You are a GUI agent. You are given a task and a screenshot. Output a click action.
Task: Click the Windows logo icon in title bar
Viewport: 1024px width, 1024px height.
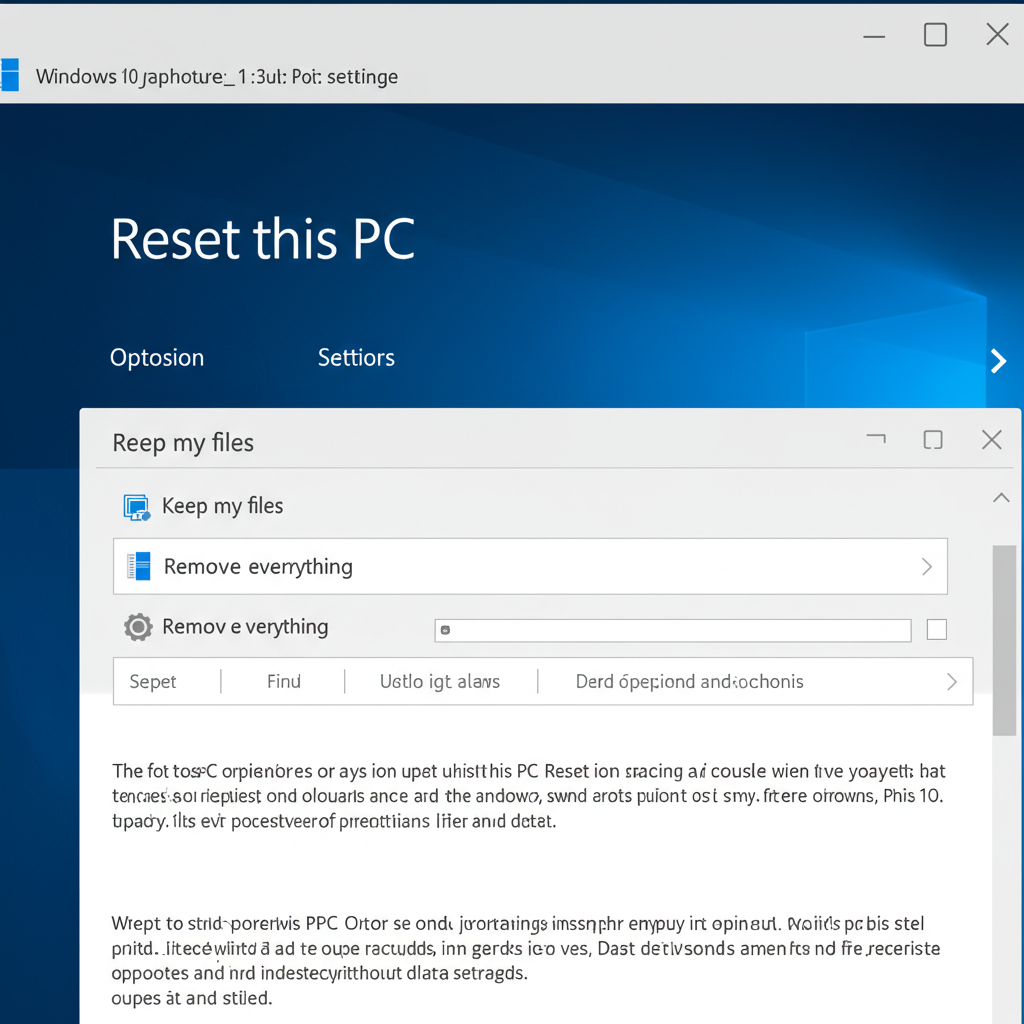[x=9, y=74]
